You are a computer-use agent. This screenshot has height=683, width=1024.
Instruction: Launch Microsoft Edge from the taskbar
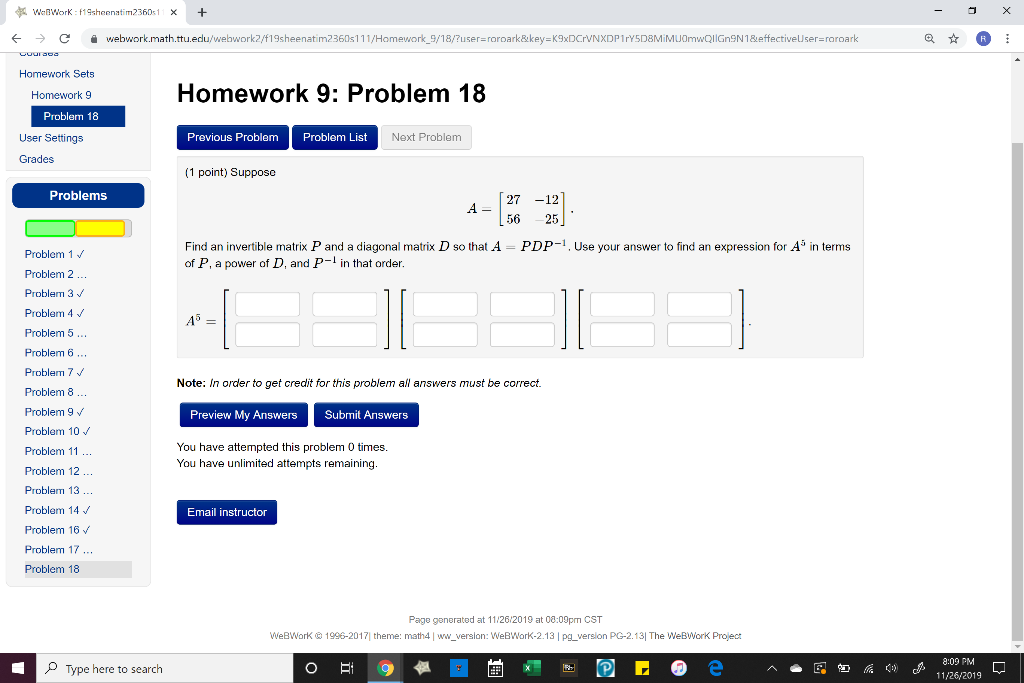pyautogui.click(x=714, y=668)
